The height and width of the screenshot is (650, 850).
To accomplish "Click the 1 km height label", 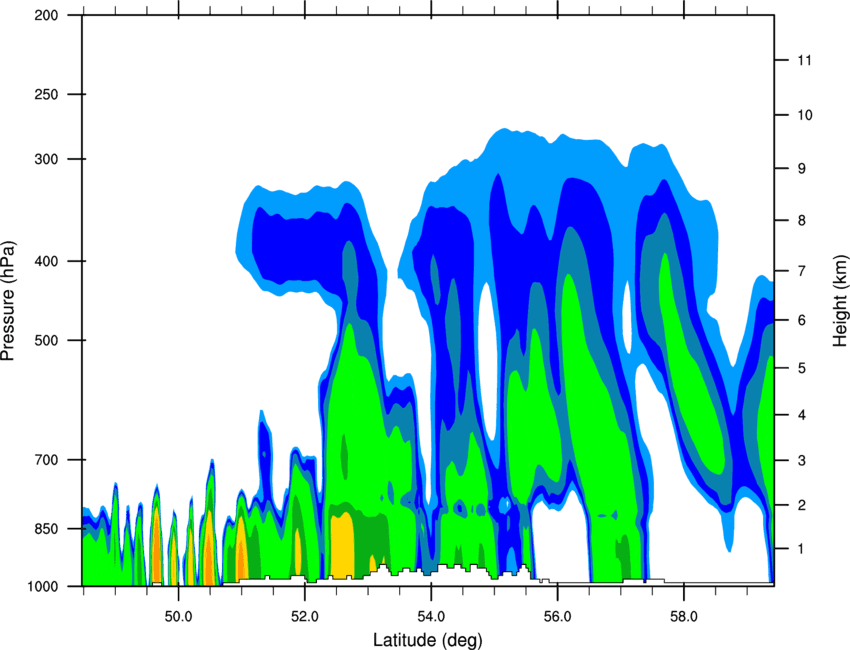I will 802,549.
